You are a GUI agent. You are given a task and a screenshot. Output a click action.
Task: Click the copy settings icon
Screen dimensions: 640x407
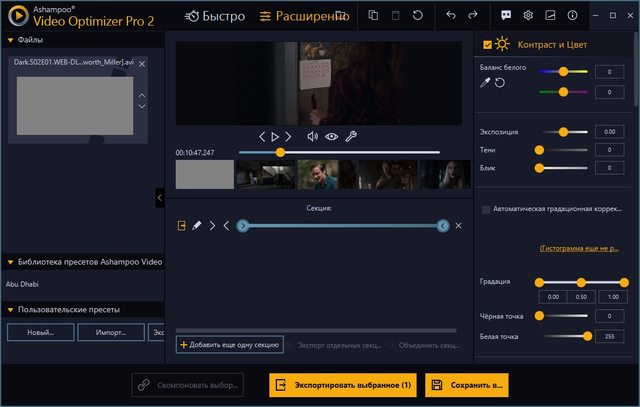point(373,16)
